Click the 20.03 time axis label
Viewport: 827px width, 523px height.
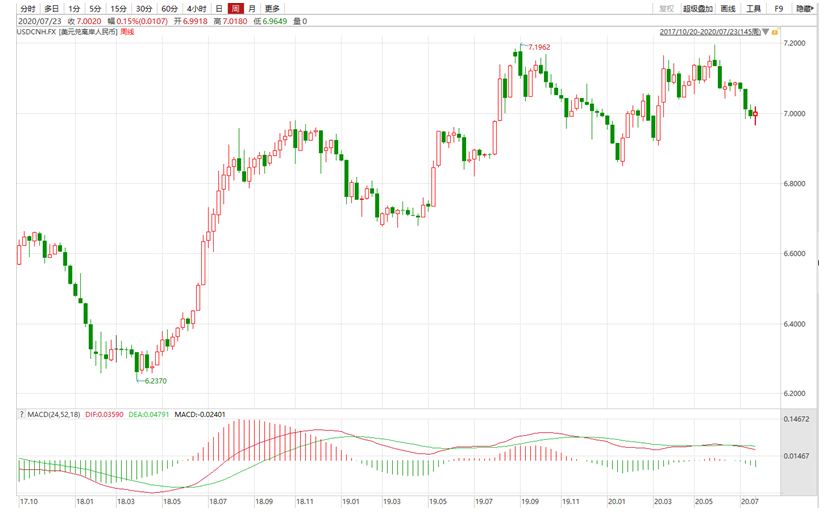[x=662, y=501]
